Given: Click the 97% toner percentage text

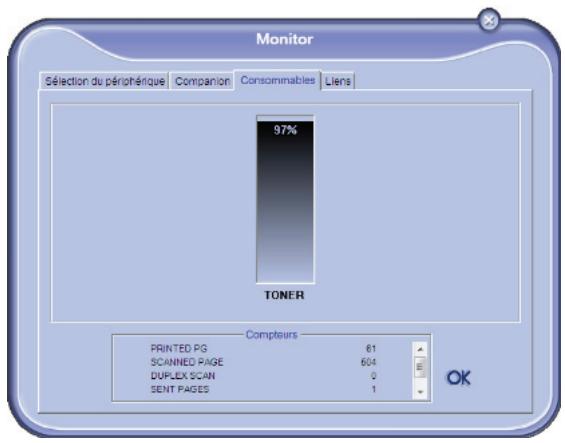Looking at the screenshot, I should (x=285, y=130).
